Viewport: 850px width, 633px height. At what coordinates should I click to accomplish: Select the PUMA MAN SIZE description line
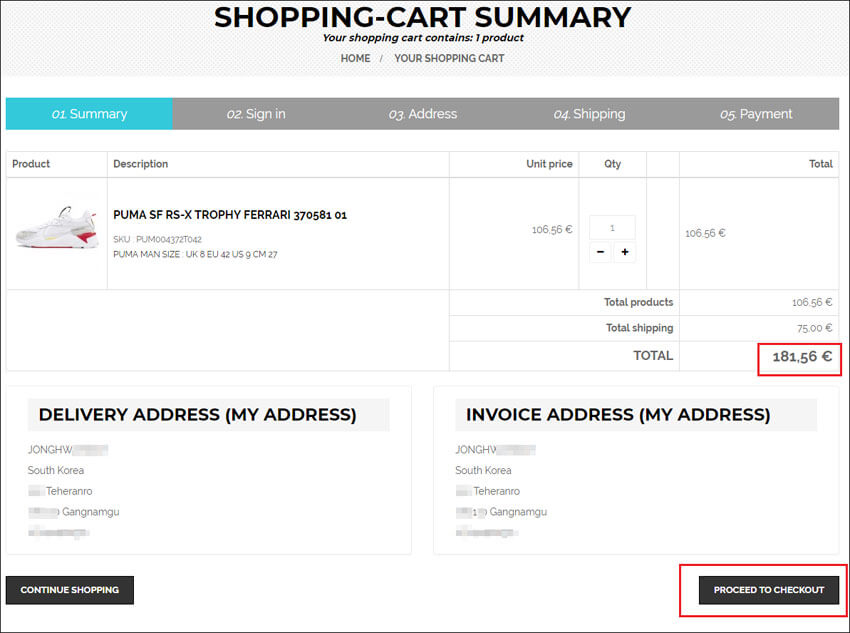point(195,254)
